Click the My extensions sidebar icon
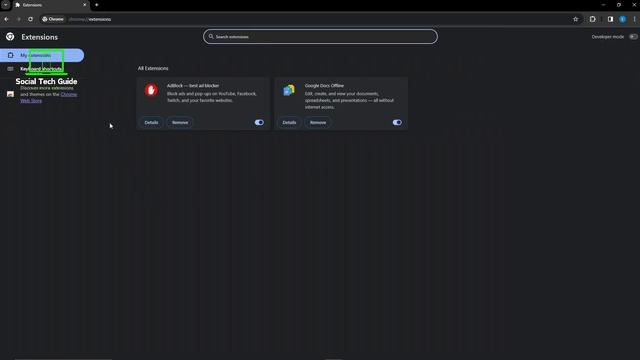 point(10,55)
